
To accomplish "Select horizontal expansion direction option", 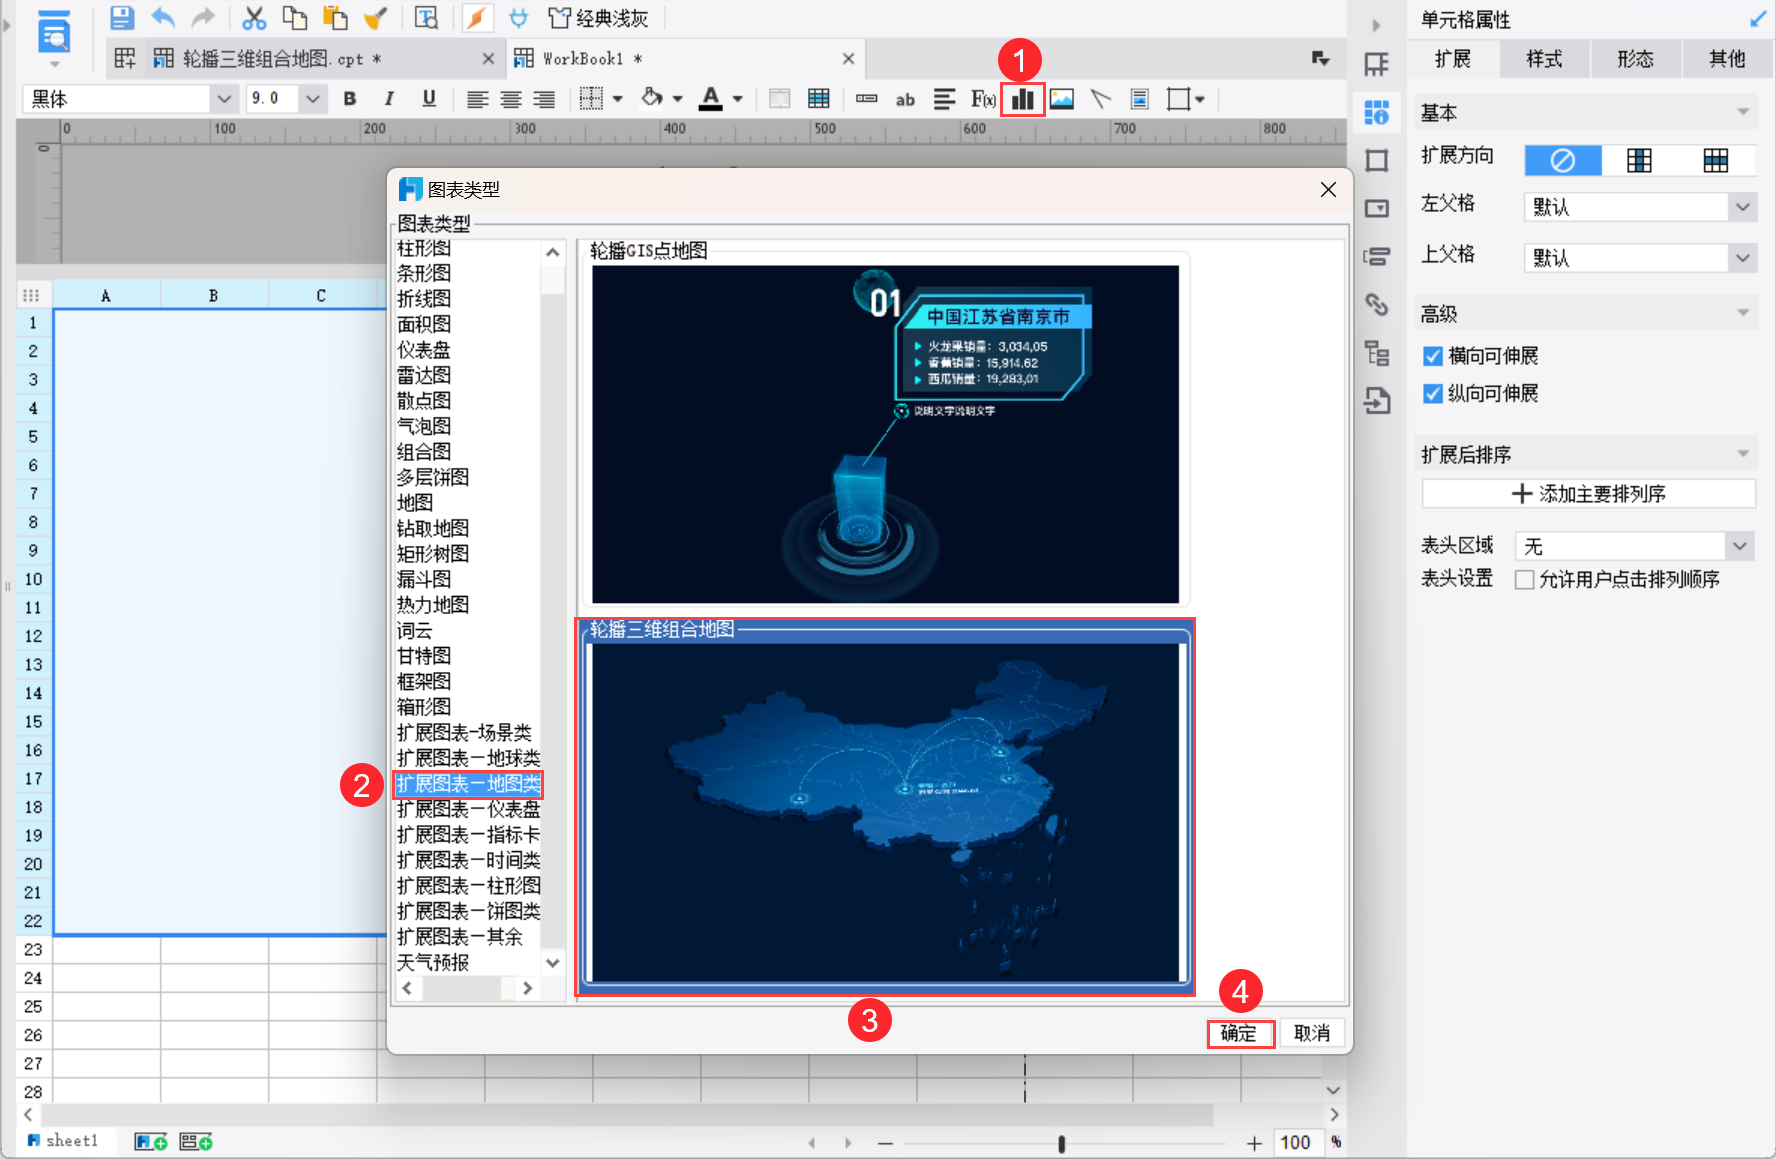I will tap(1716, 160).
